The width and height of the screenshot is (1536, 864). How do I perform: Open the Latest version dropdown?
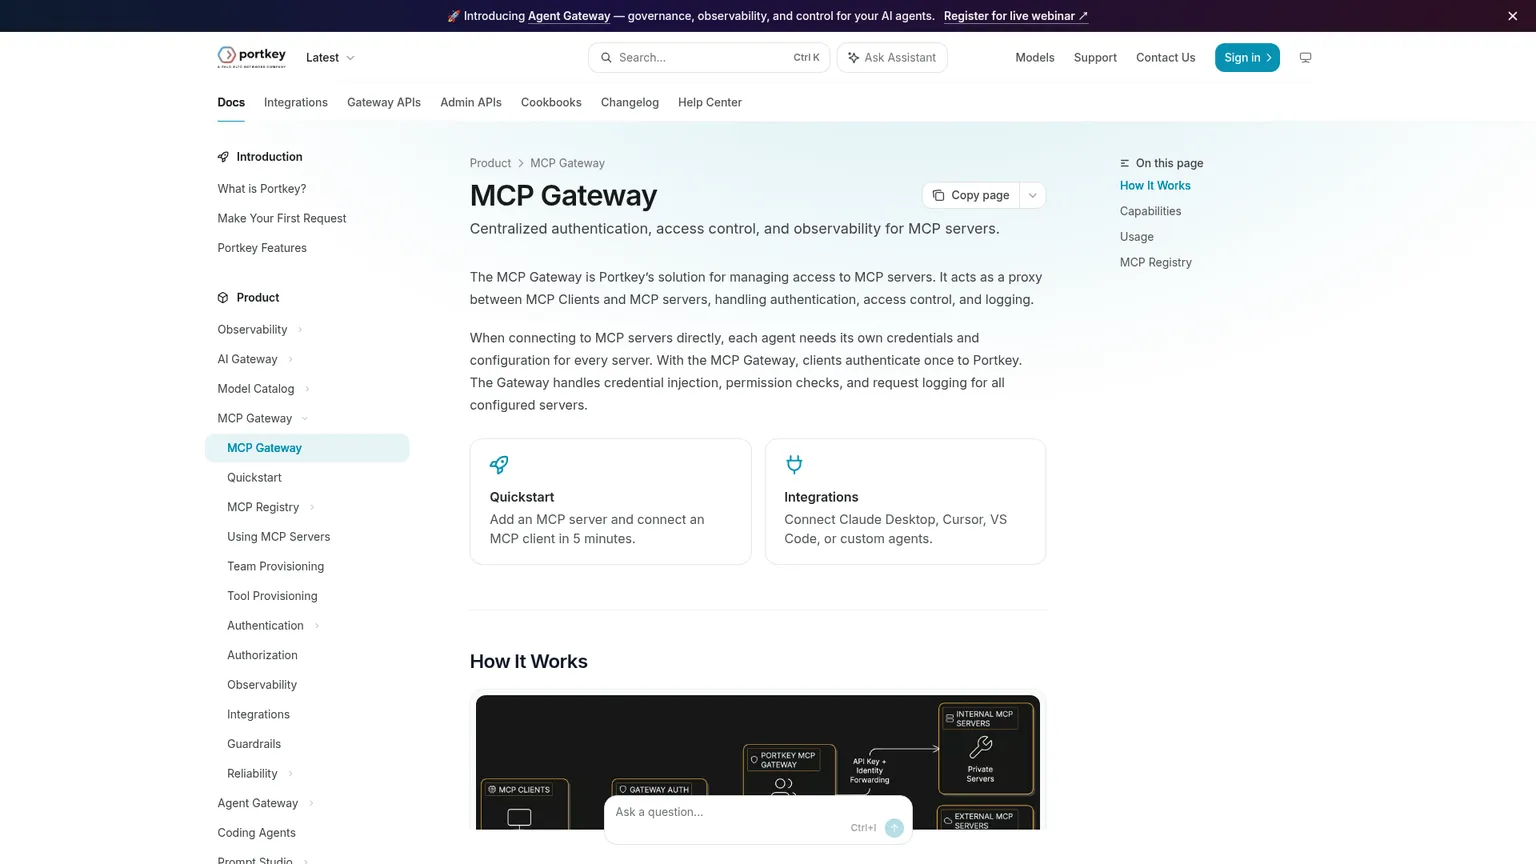[x=330, y=58]
